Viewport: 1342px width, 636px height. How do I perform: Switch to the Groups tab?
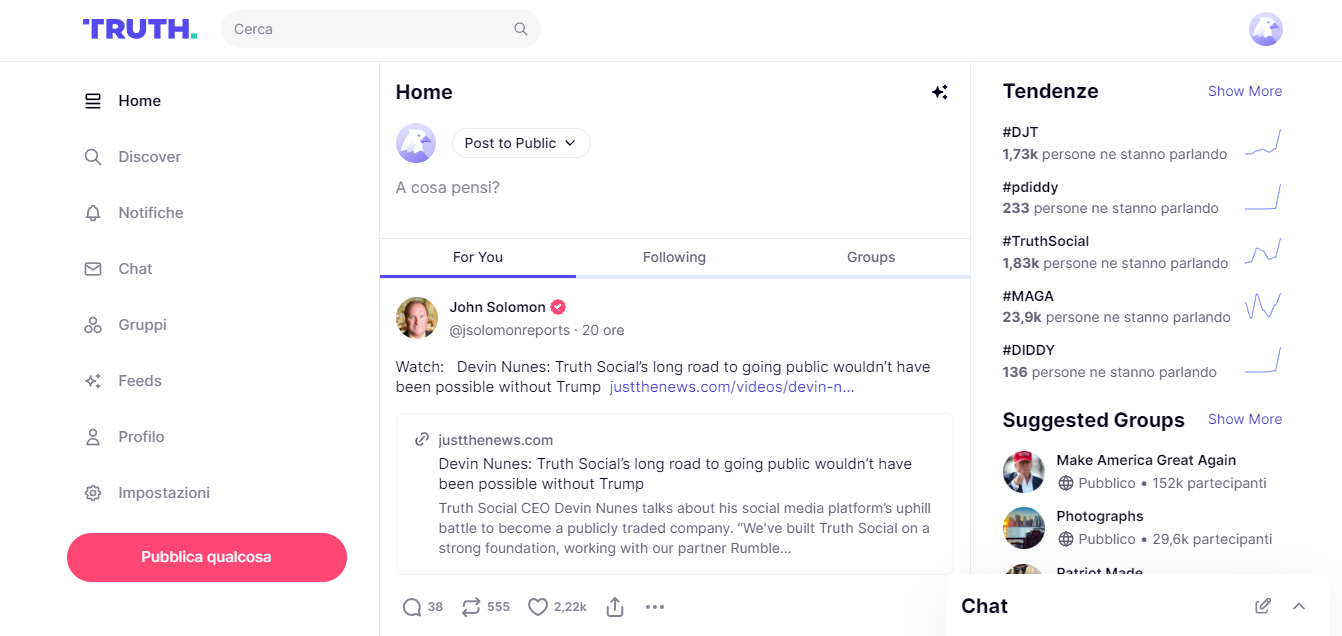click(871, 257)
